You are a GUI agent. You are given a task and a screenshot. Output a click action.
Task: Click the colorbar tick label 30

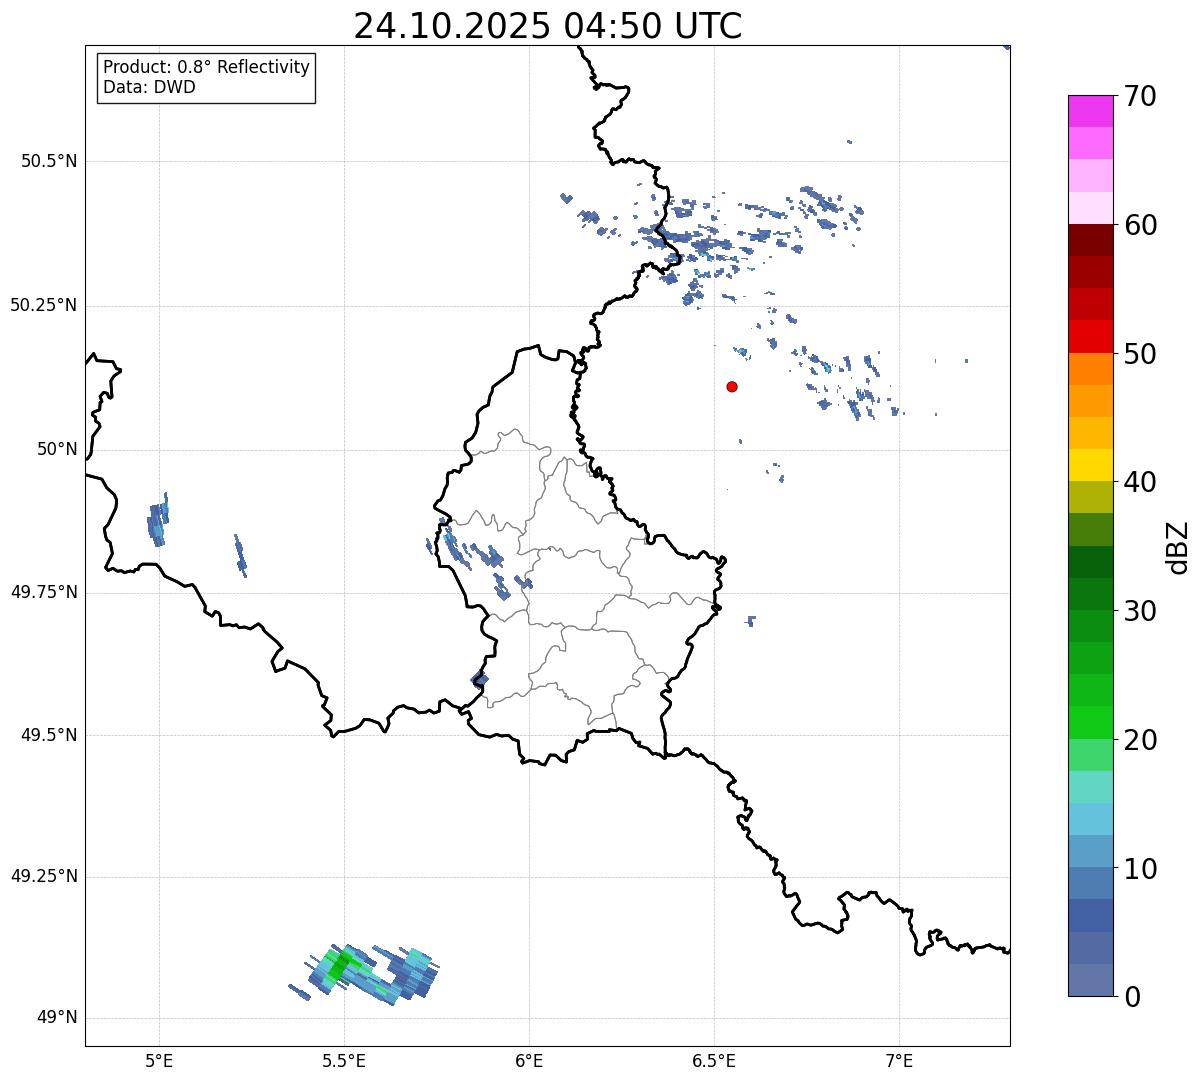click(1140, 611)
